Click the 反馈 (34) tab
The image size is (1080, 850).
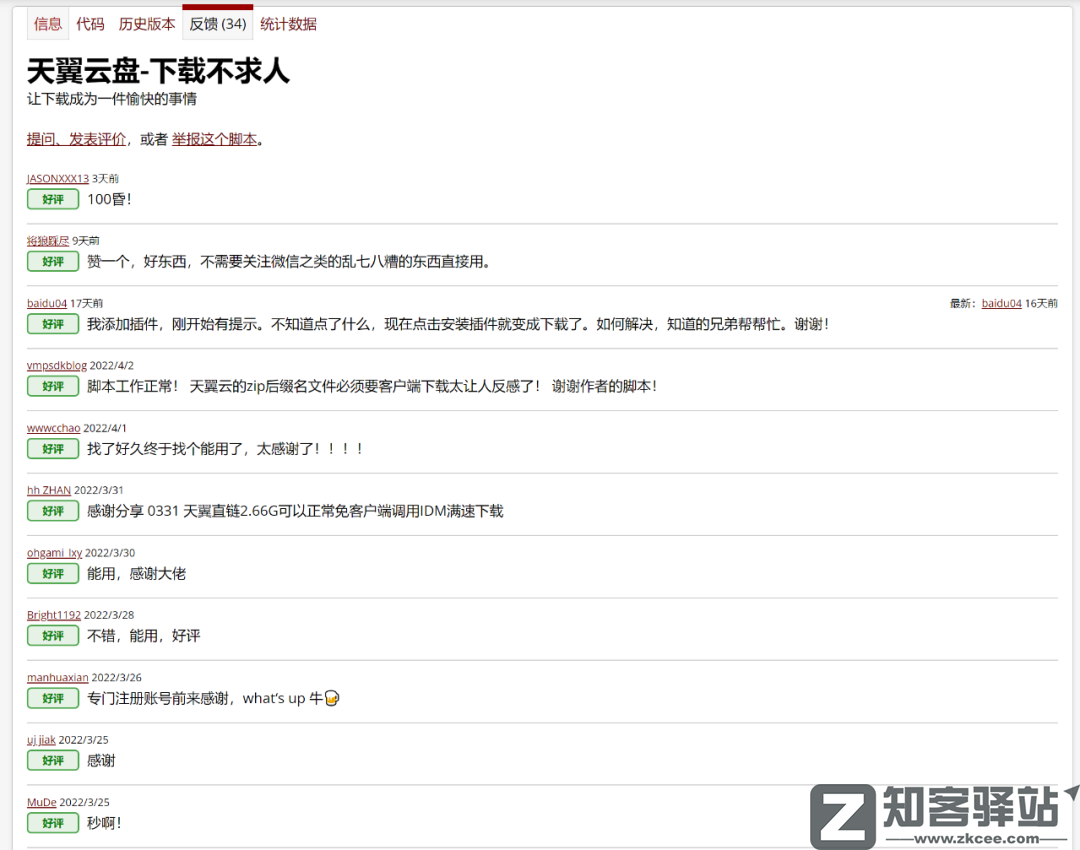coord(217,23)
